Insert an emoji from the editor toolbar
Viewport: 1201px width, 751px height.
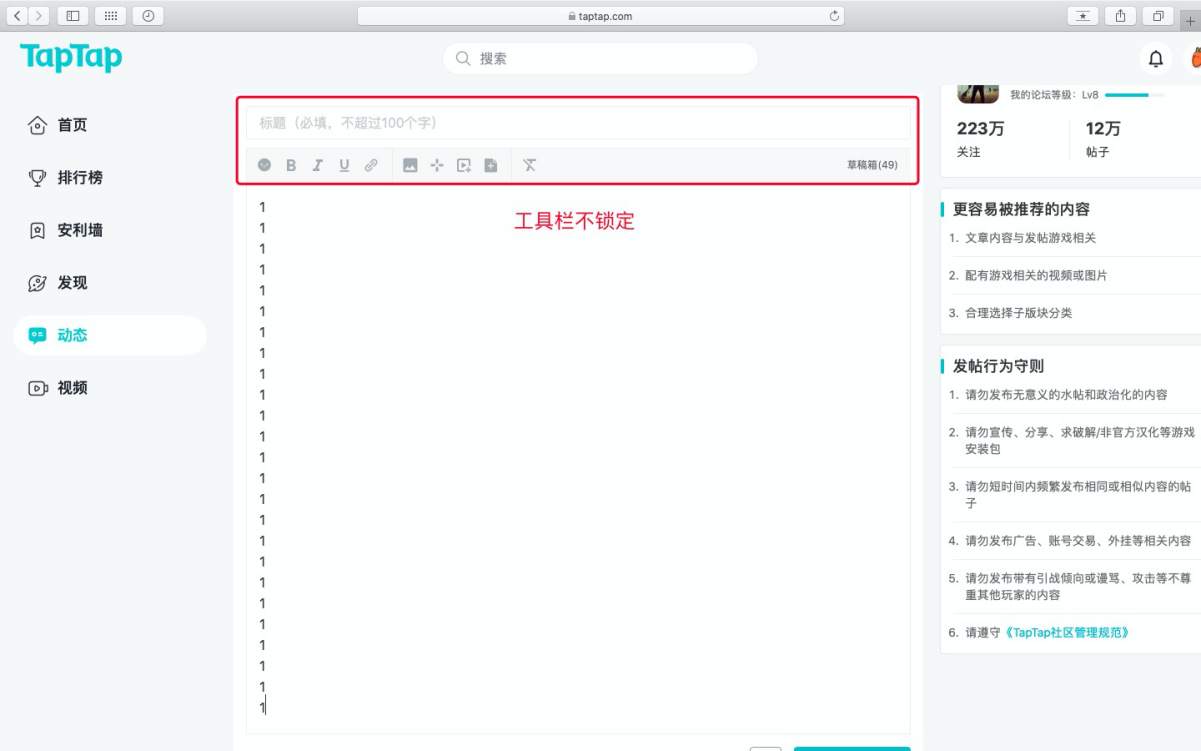click(x=264, y=165)
